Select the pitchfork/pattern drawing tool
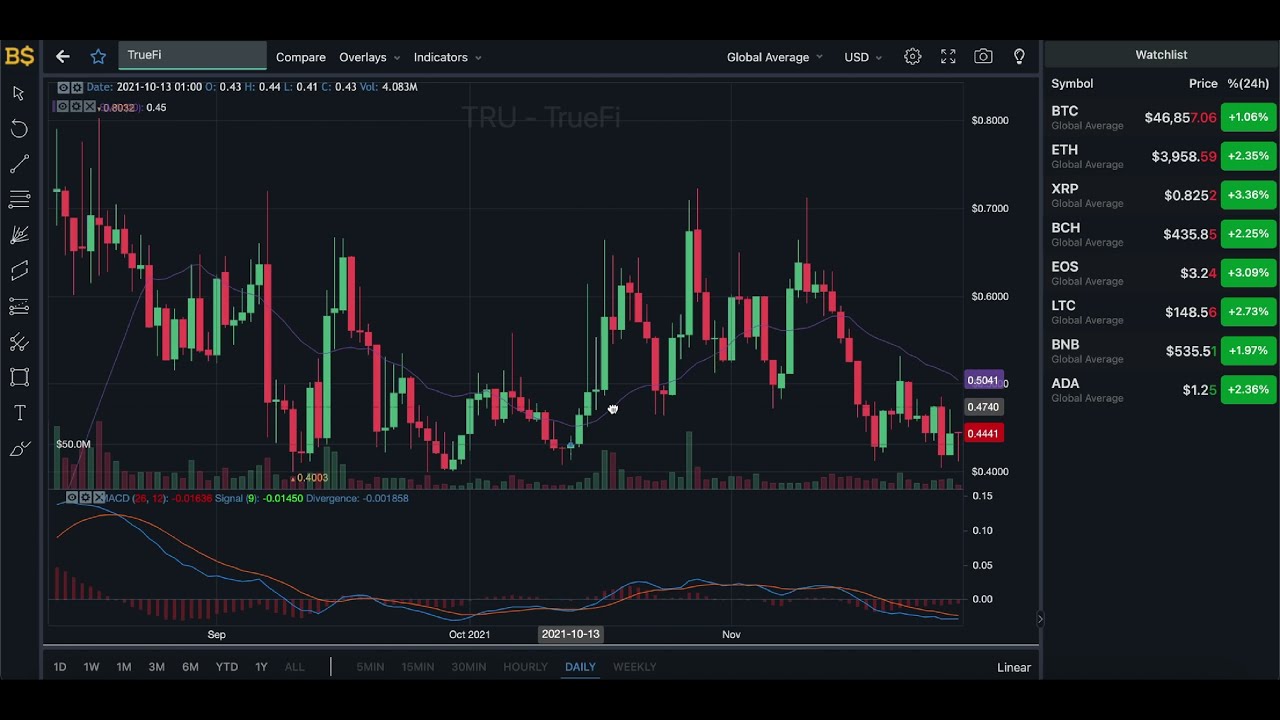This screenshot has height=720, width=1280. click(x=19, y=342)
